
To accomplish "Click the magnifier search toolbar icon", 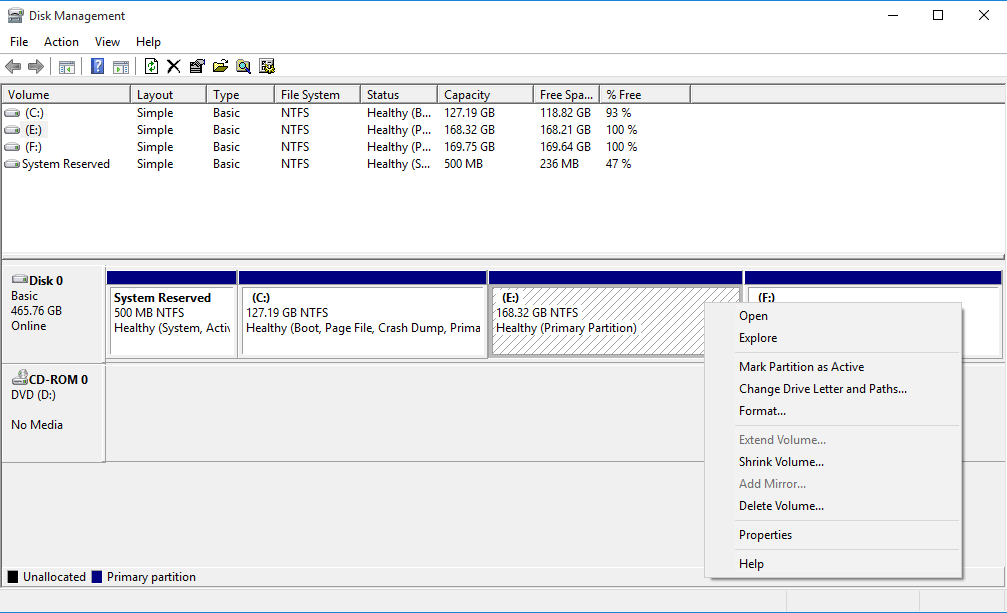I will tap(243, 66).
